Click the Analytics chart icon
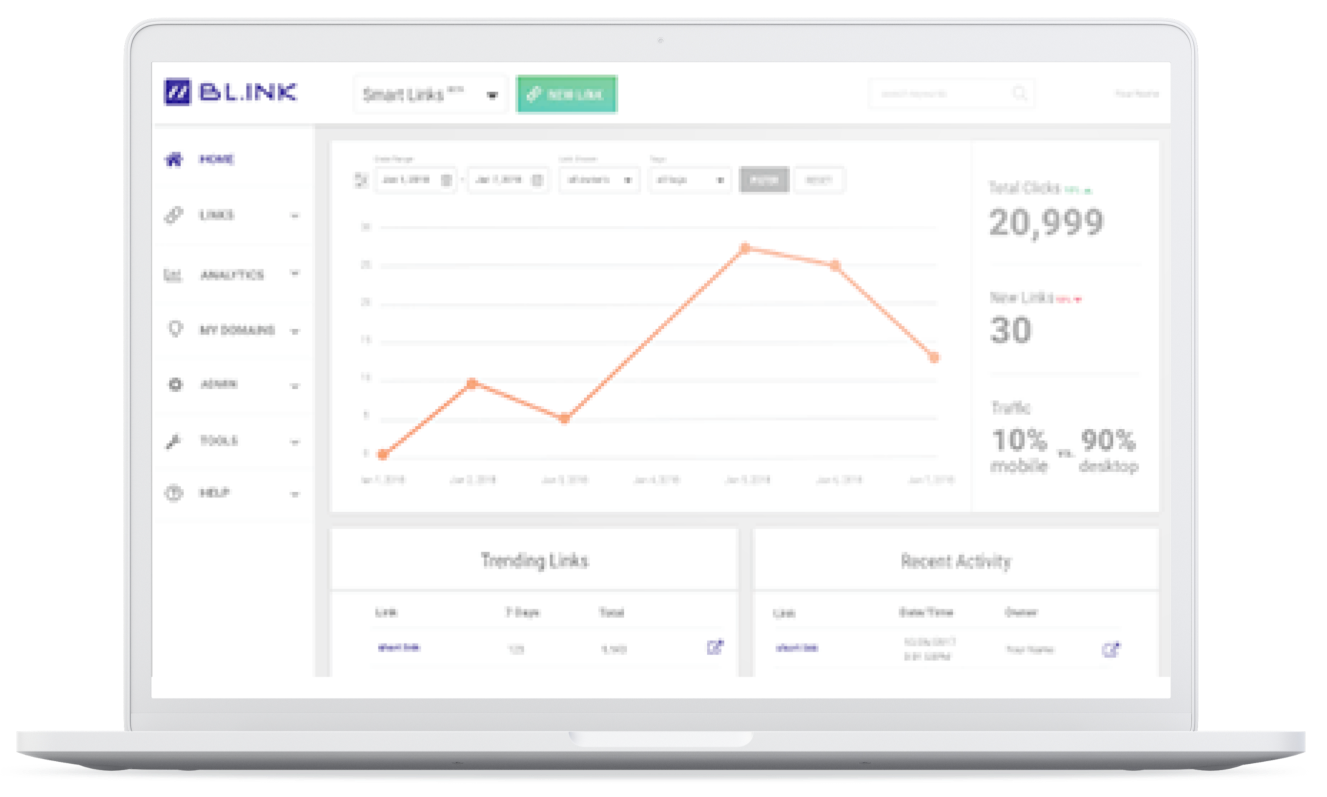 point(173,274)
